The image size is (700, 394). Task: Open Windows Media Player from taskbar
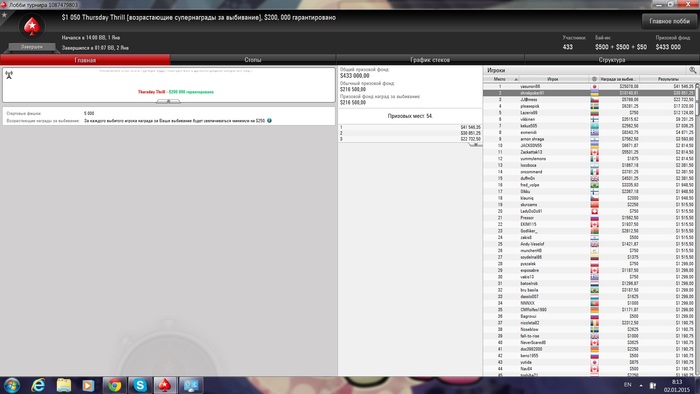click(88, 385)
